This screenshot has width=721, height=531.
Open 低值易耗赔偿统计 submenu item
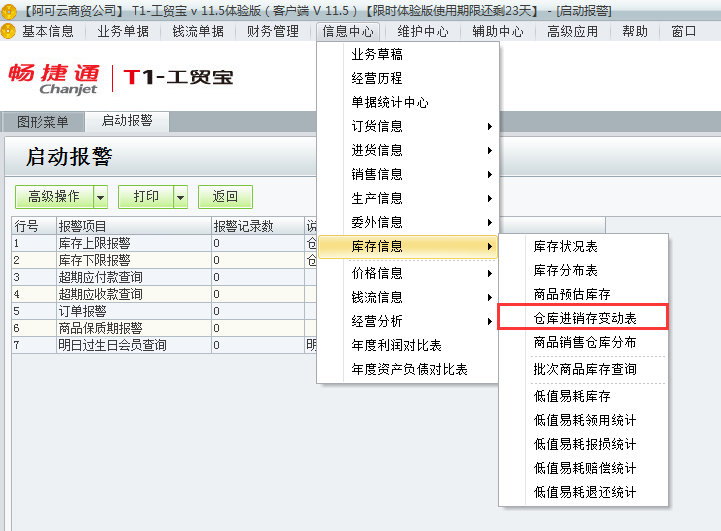(x=583, y=468)
